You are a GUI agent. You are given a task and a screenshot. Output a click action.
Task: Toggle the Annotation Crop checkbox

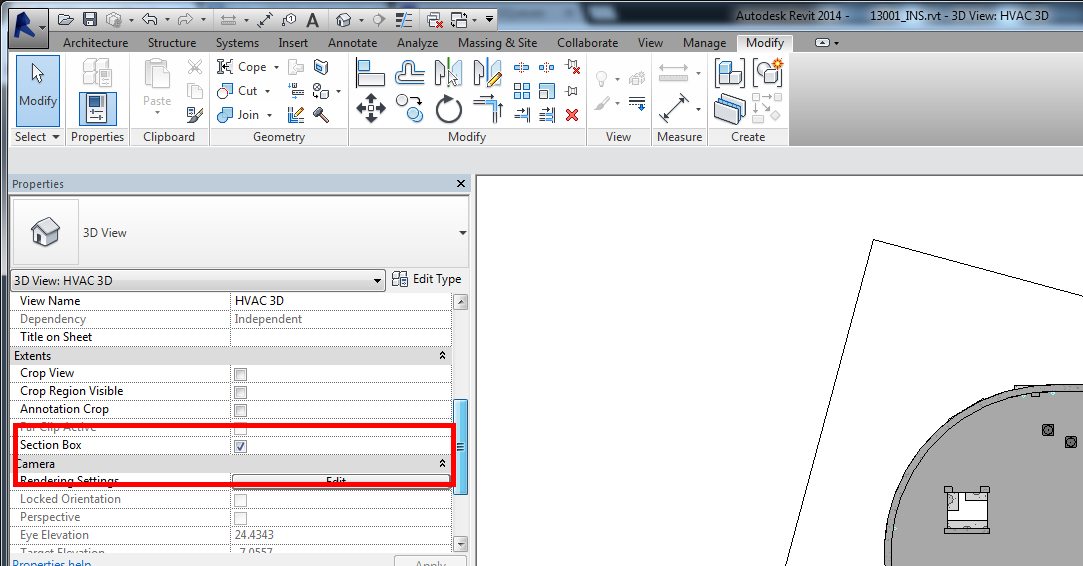point(240,410)
